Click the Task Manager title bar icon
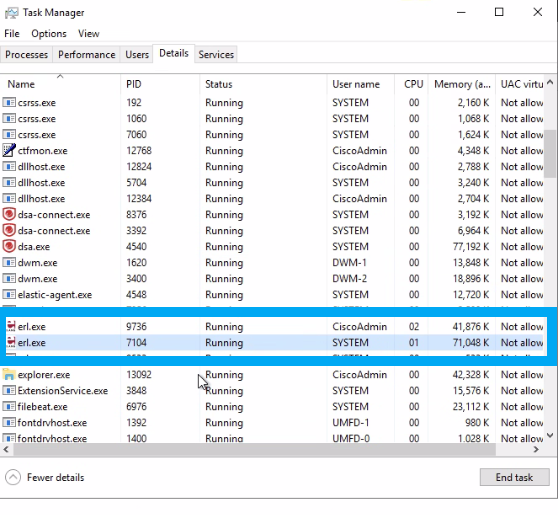 pos(11,13)
